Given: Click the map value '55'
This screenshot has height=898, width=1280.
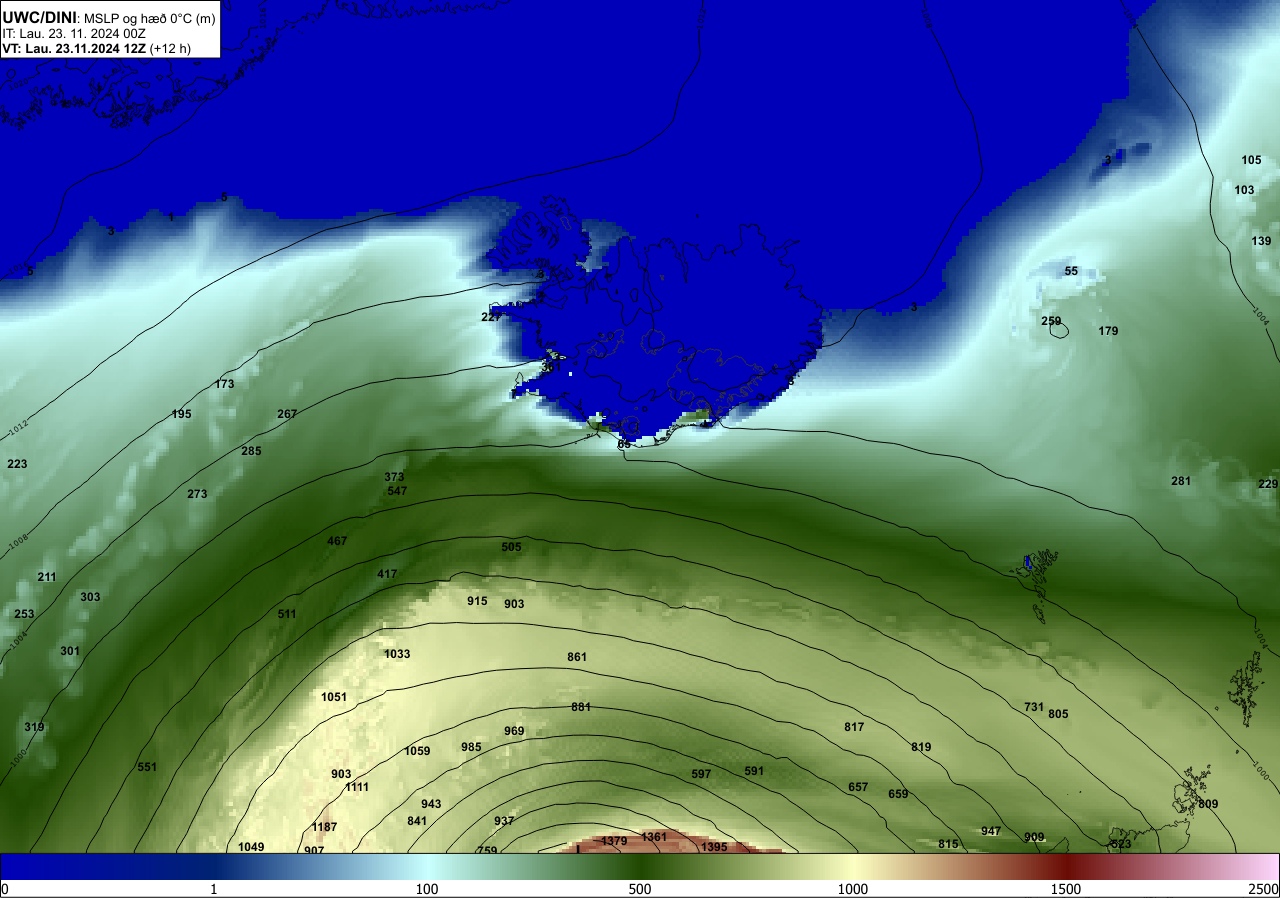Looking at the screenshot, I should click(1071, 271).
